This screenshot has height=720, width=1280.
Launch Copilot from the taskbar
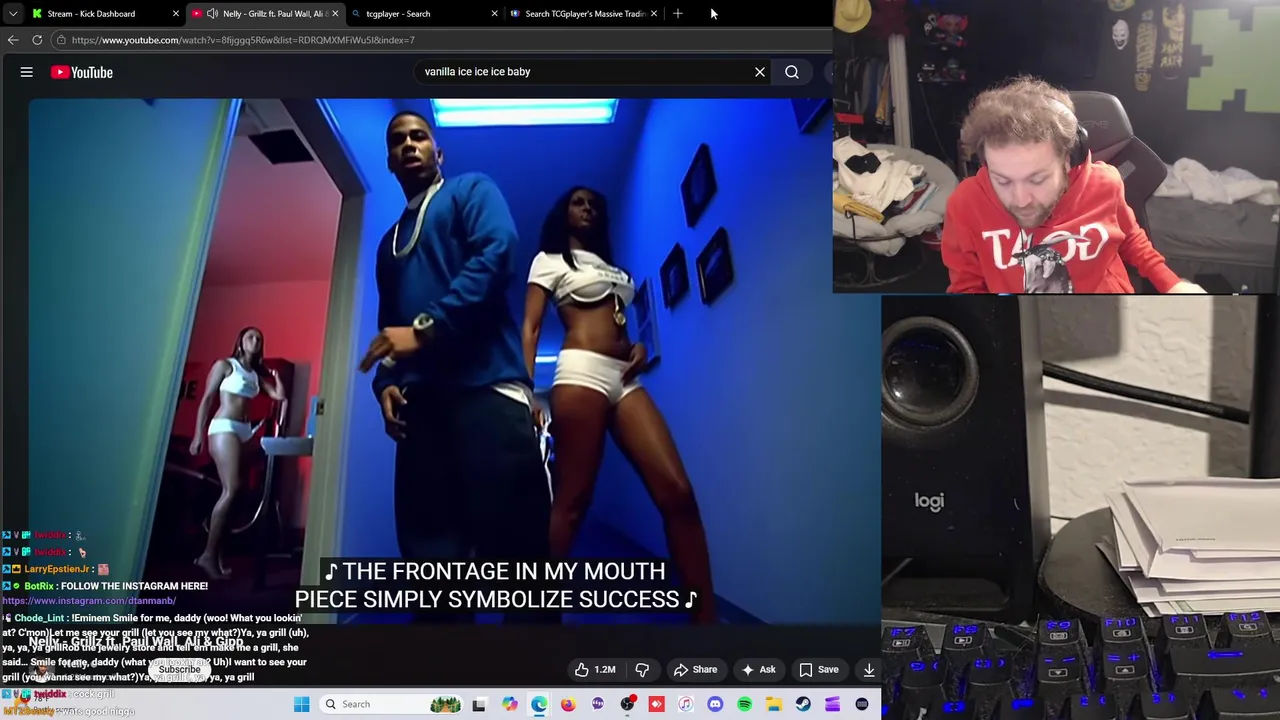[x=510, y=704]
